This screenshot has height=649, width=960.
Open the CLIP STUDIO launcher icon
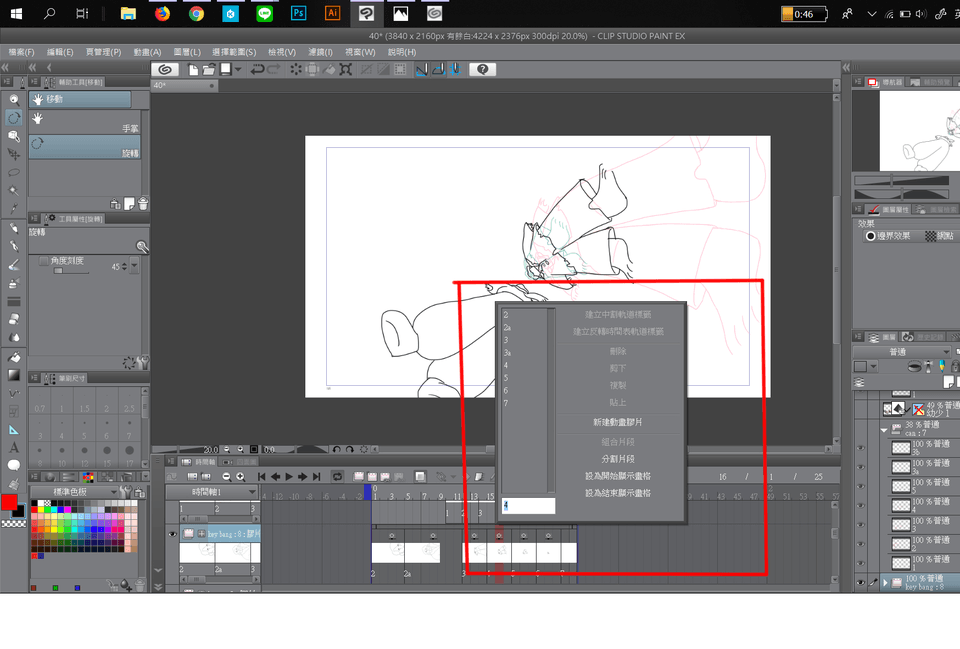[x=166, y=69]
